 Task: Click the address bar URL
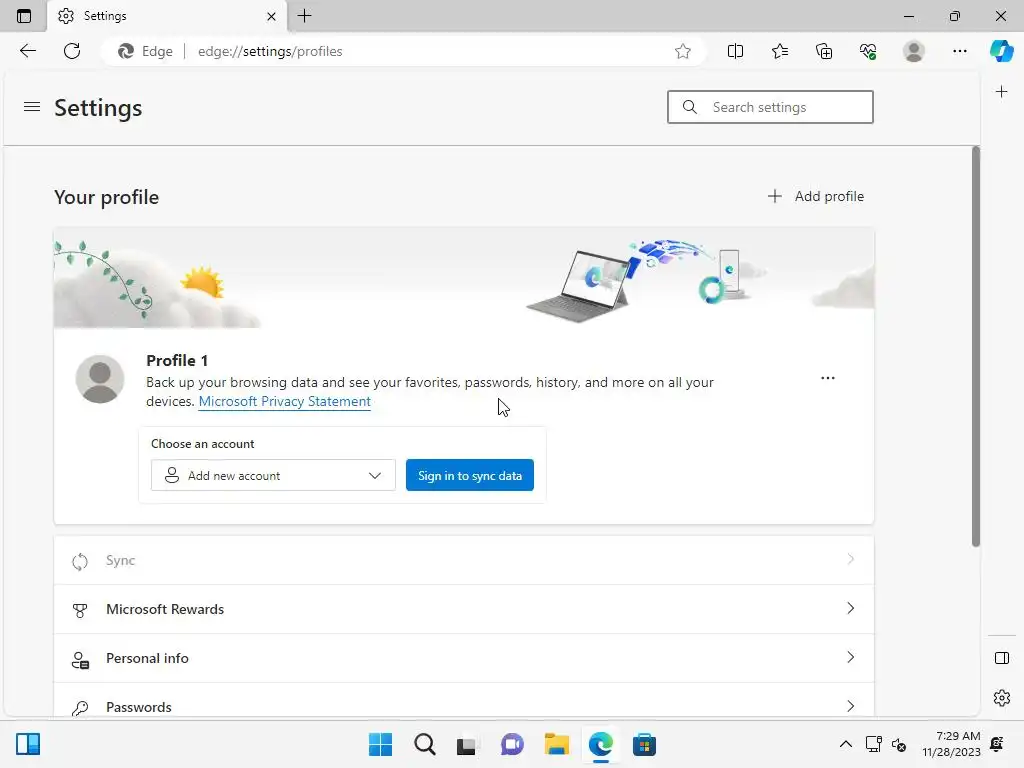coord(270,51)
